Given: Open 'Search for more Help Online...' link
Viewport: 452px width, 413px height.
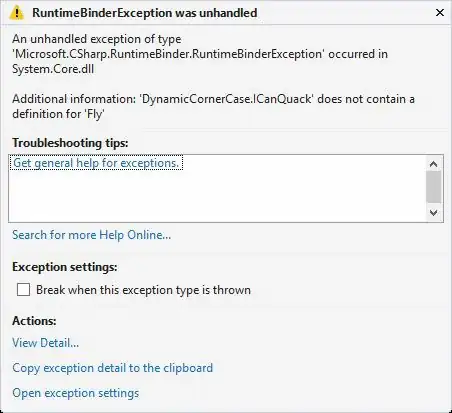Looking at the screenshot, I should (92, 235).
